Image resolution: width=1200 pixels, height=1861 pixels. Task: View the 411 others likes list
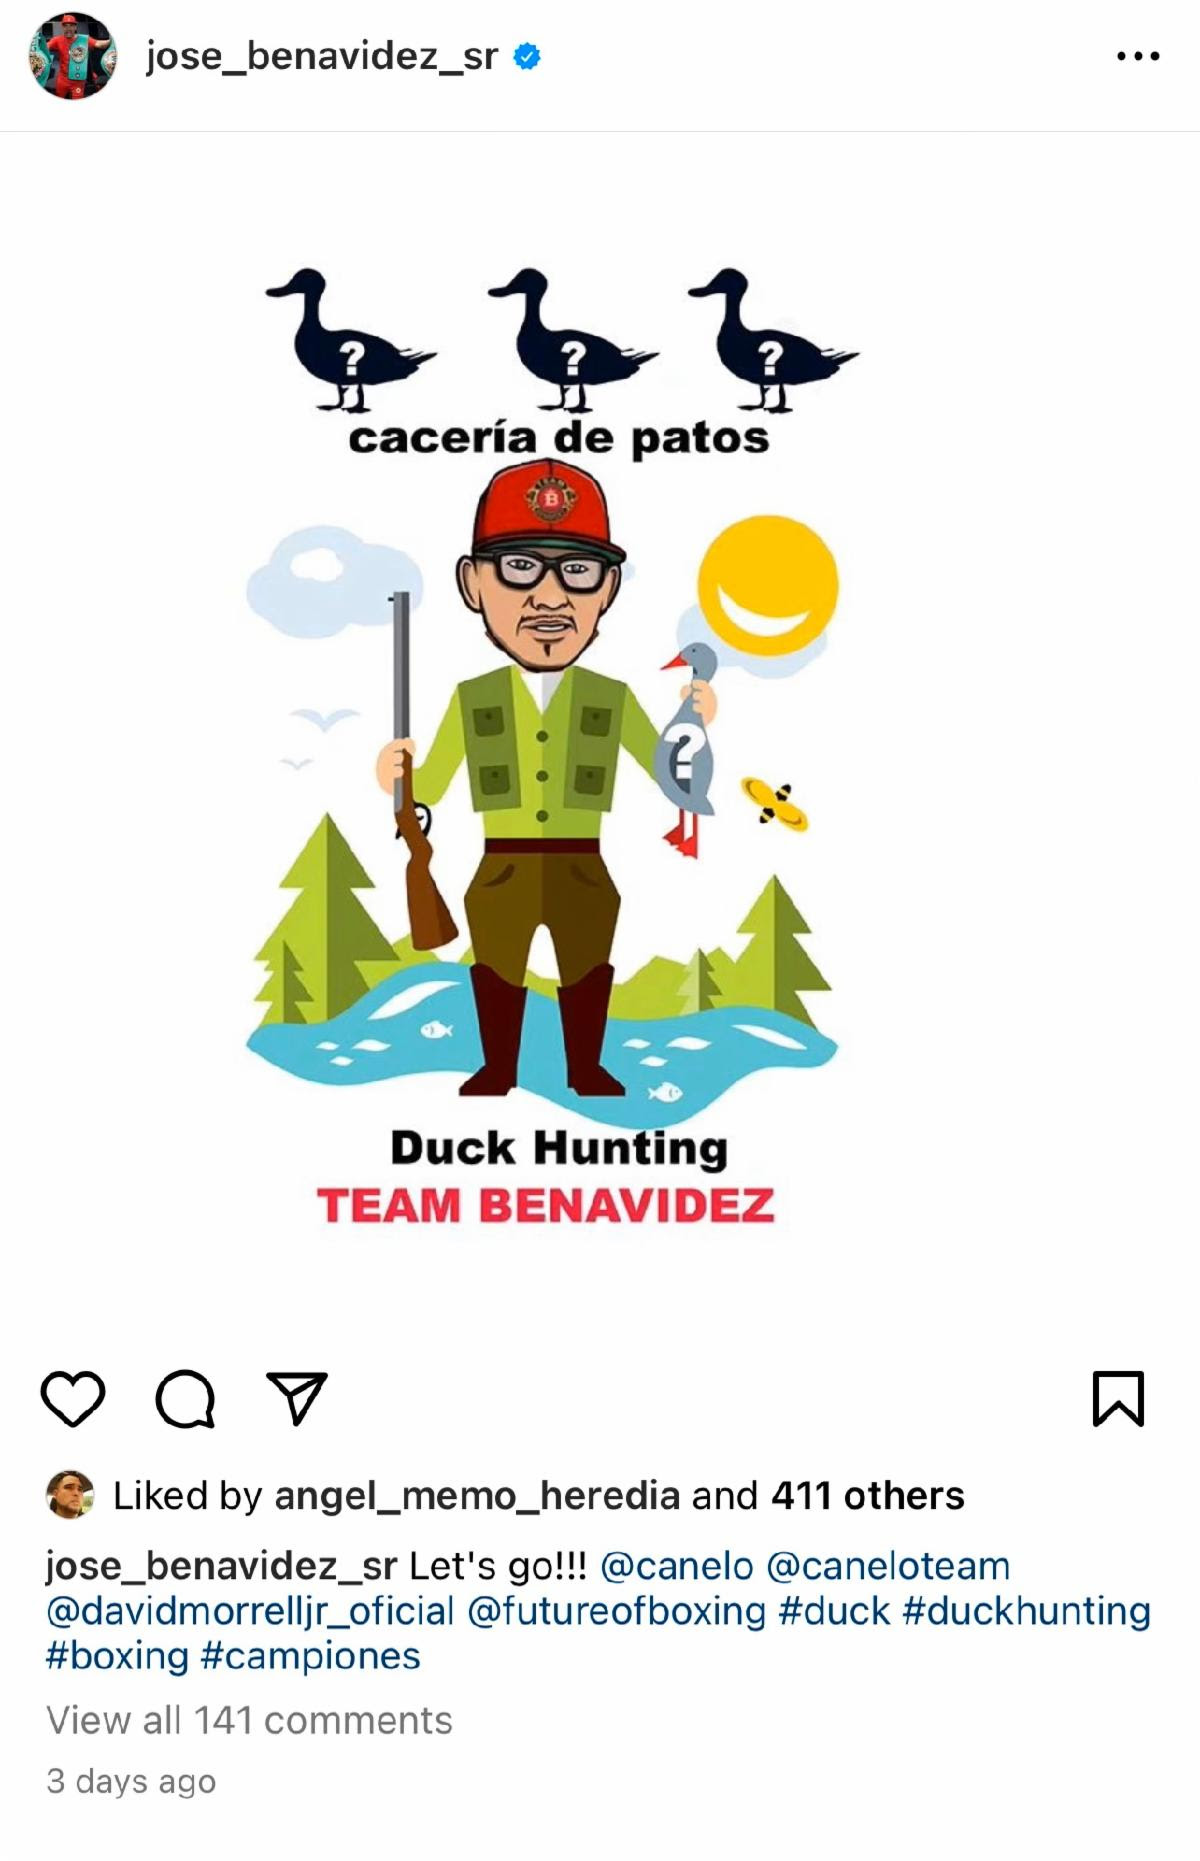(x=867, y=1496)
